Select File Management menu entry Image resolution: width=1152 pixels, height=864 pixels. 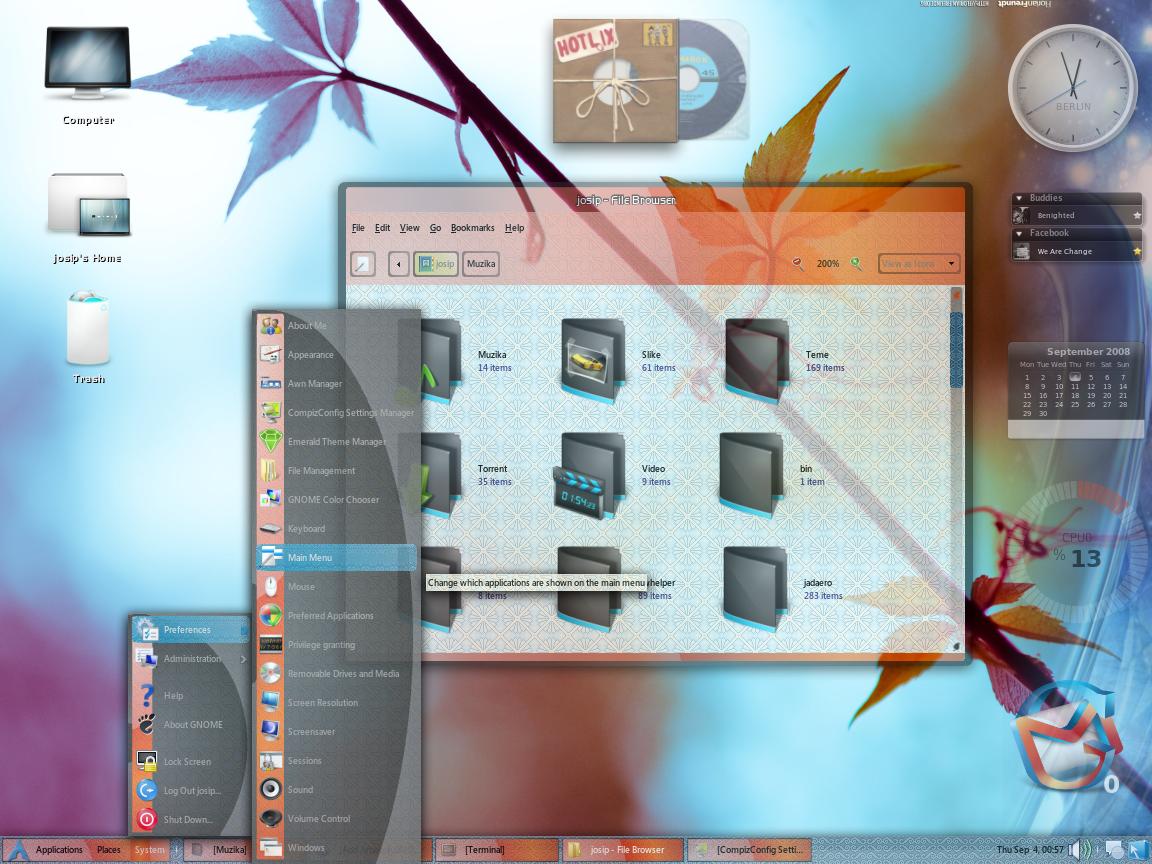tap(337, 471)
